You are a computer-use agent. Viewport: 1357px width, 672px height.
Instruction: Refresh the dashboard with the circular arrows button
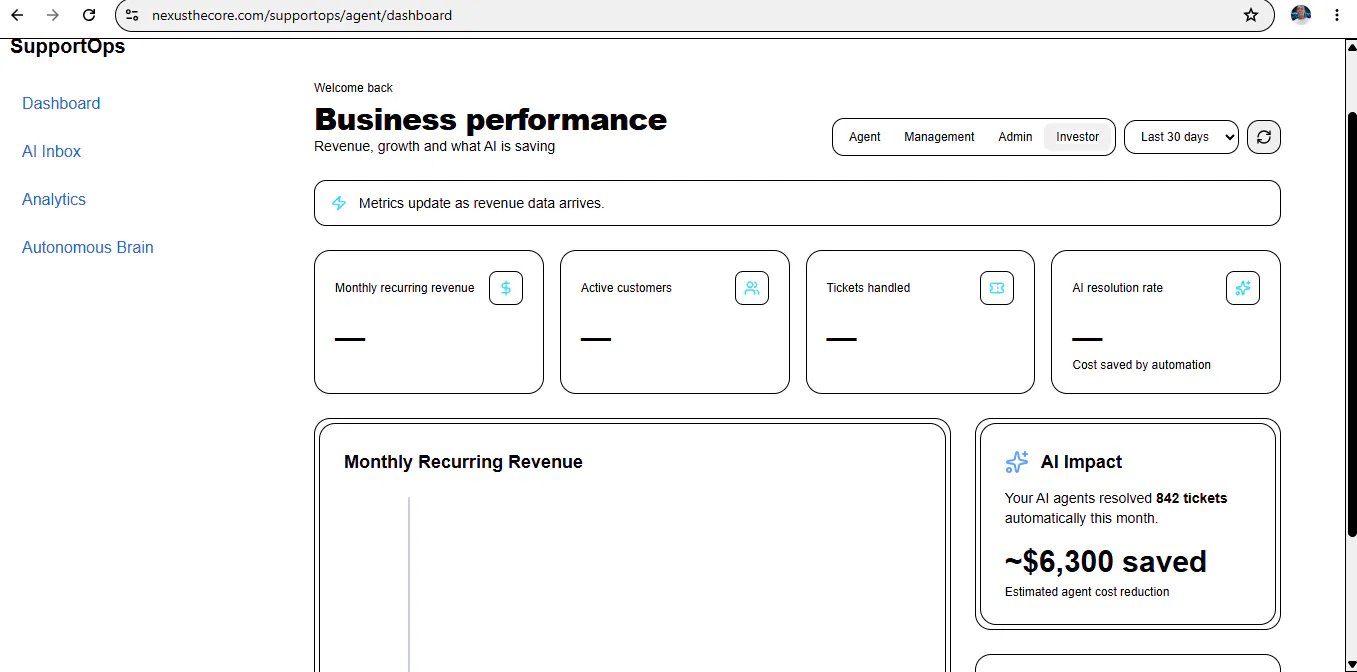(1264, 137)
